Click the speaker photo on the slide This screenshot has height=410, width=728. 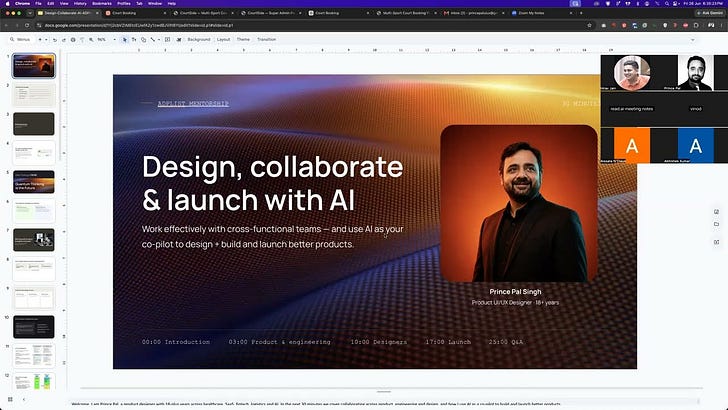(519, 203)
